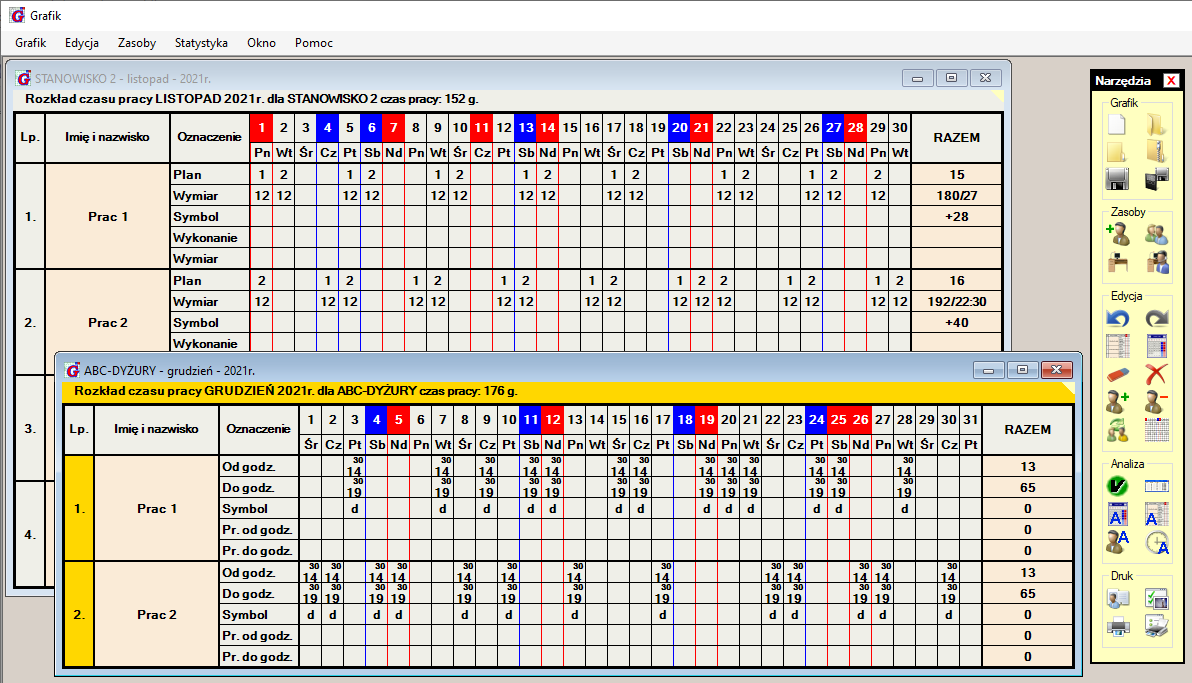The width and height of the screenshot is (1192, 683).
Task: Click the zipped archive folder icon
Action: coord(1156,151)
